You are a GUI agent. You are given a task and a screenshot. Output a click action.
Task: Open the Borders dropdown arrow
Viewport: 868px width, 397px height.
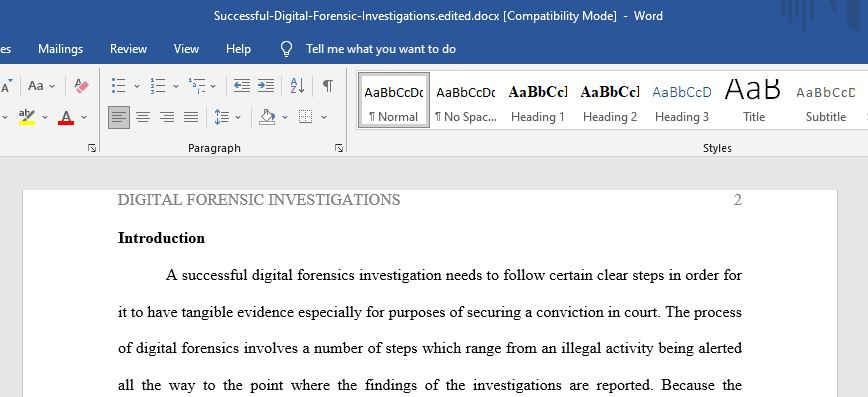(x=324, y=117)
